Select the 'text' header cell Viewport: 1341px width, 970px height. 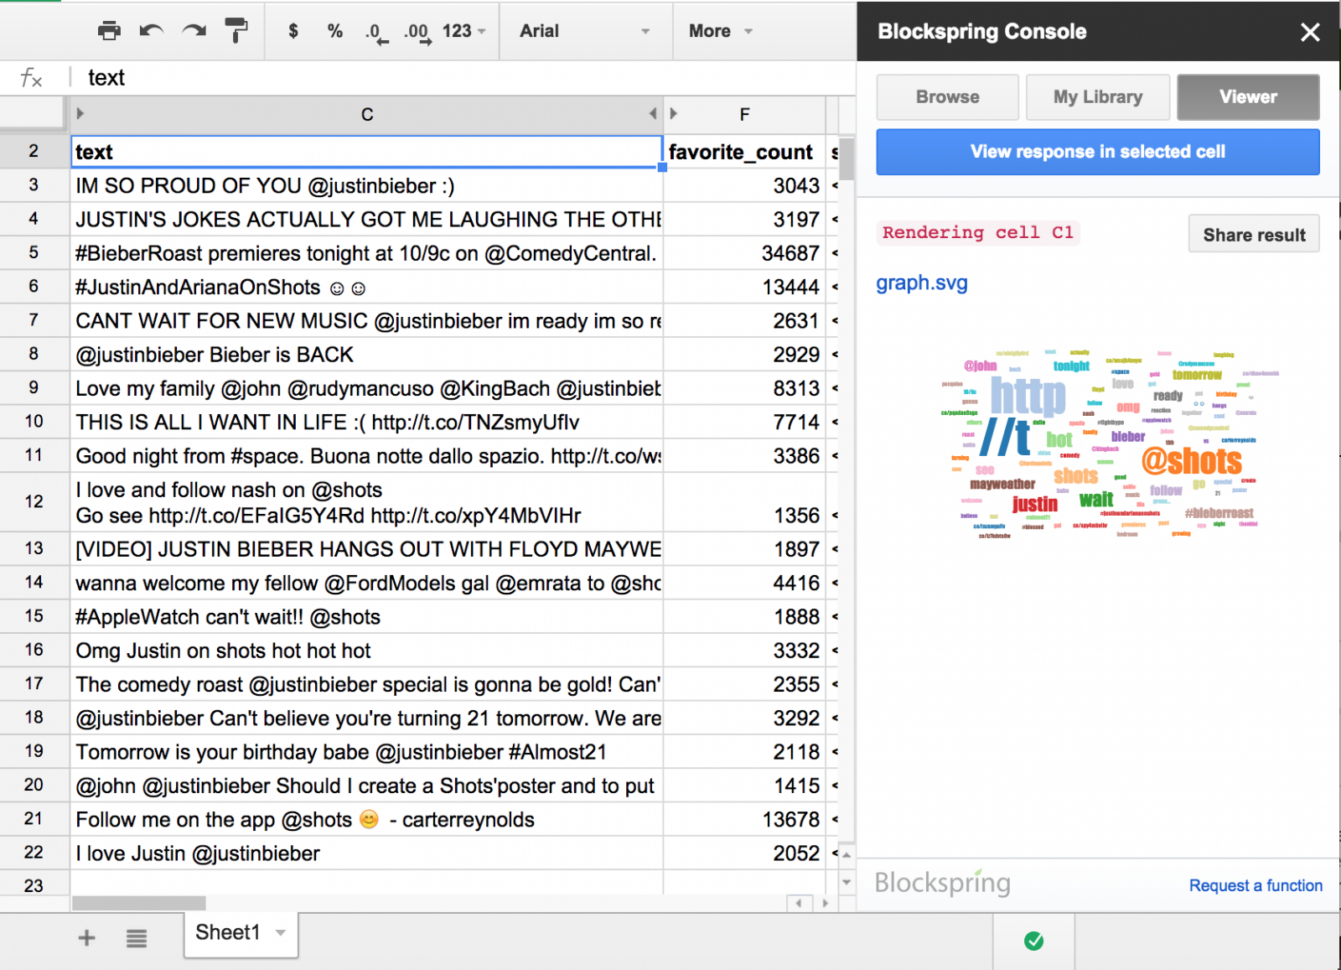pos(367,152)
